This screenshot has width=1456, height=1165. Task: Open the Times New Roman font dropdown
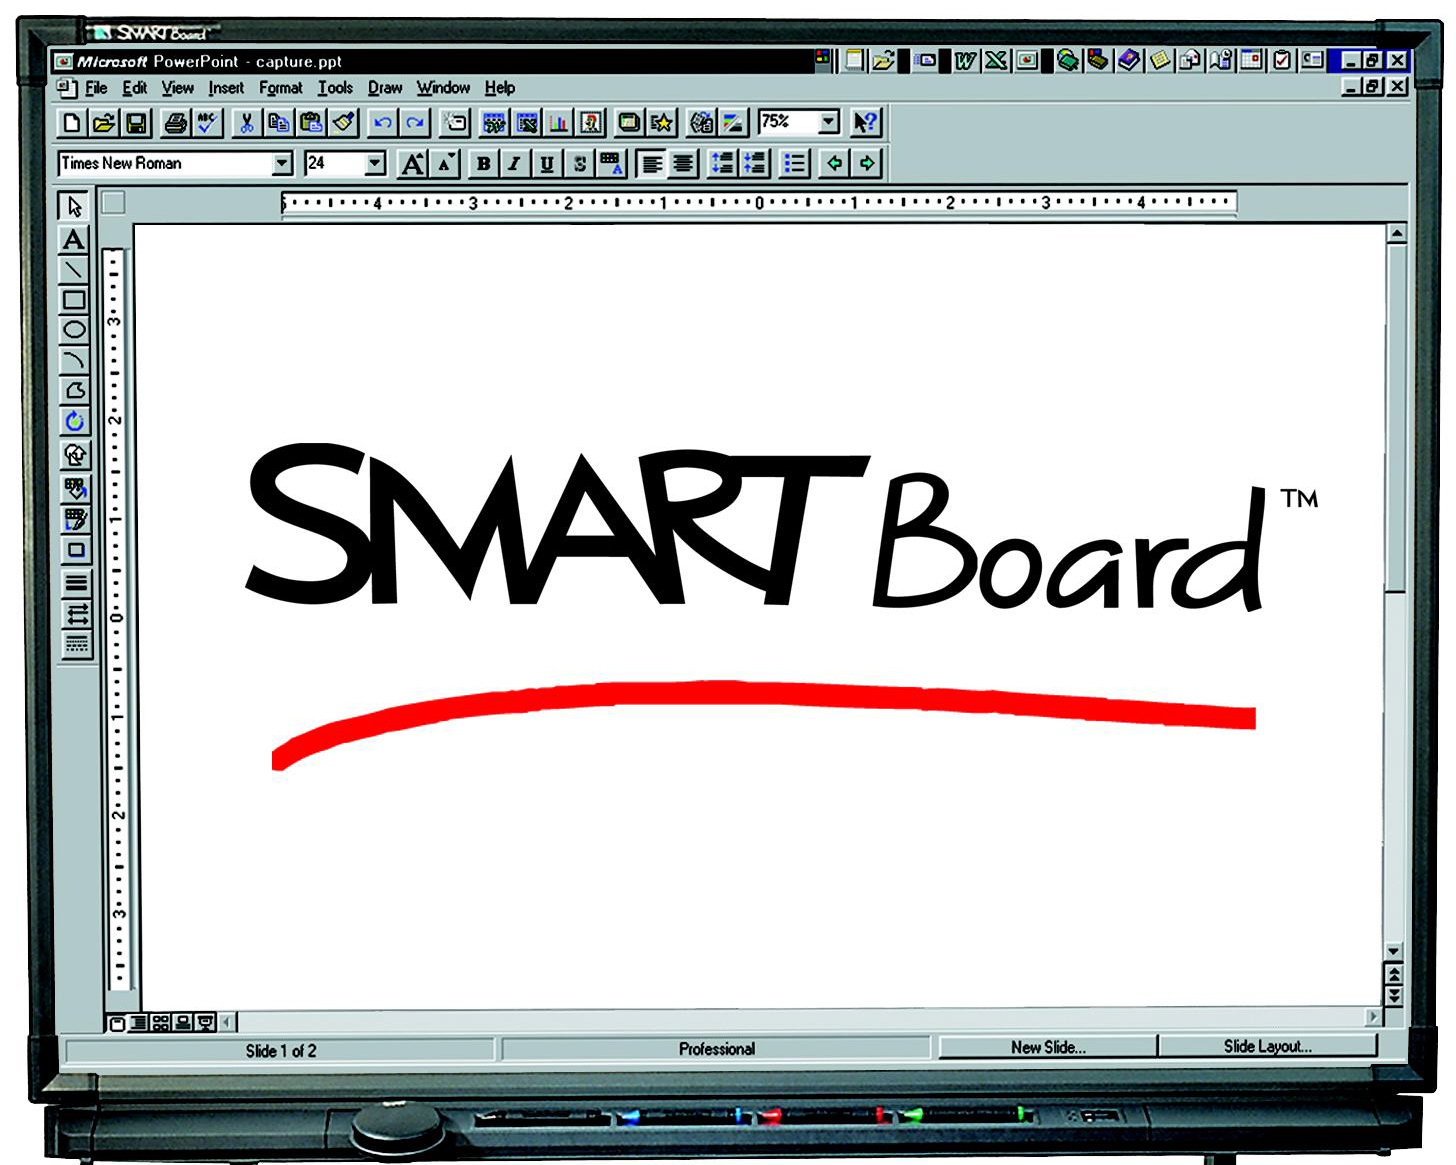(x=282, y=163)
